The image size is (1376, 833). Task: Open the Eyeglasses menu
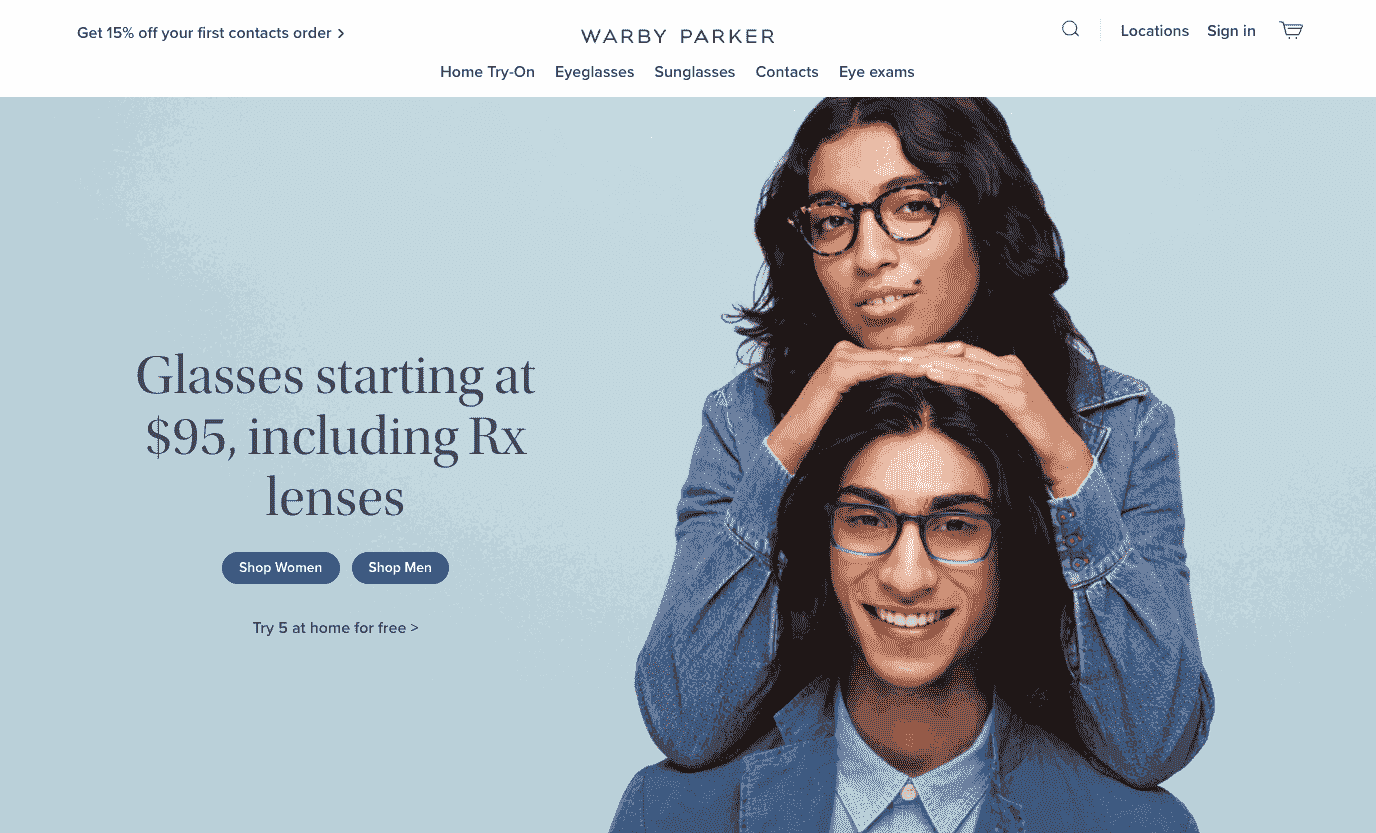(594, 72)
